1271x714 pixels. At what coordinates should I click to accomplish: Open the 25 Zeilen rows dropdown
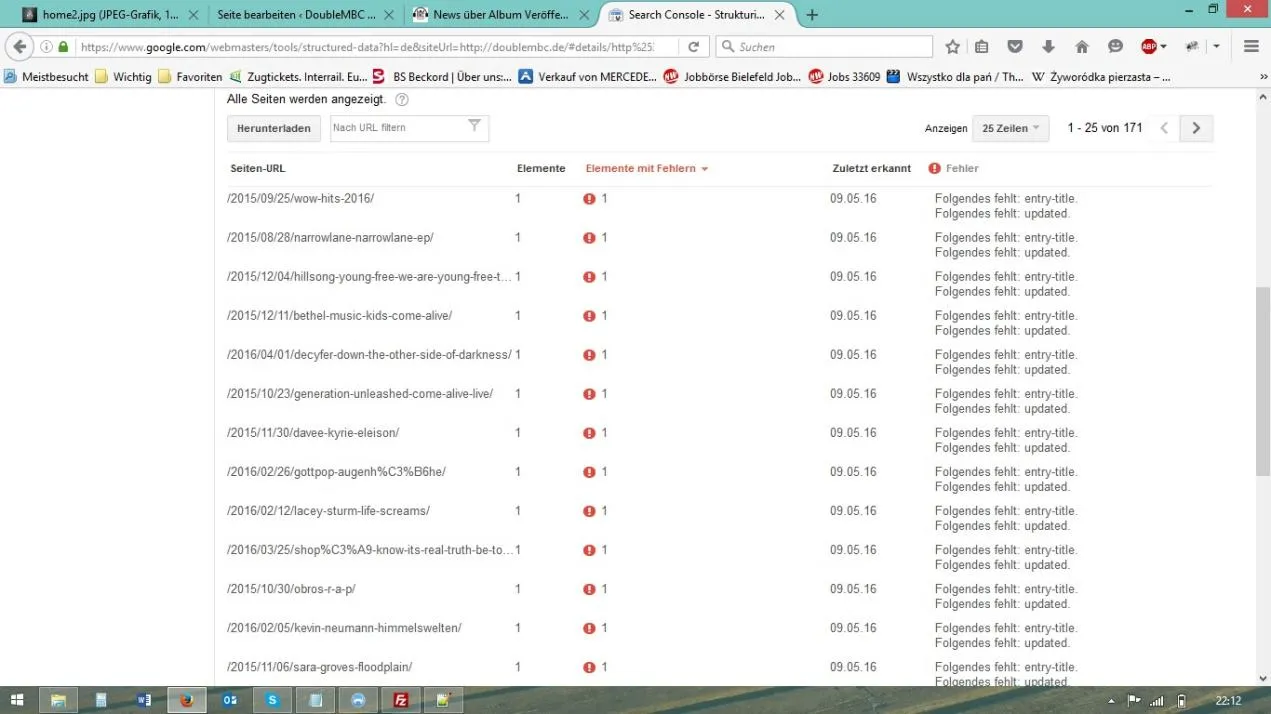(1010, 128)
